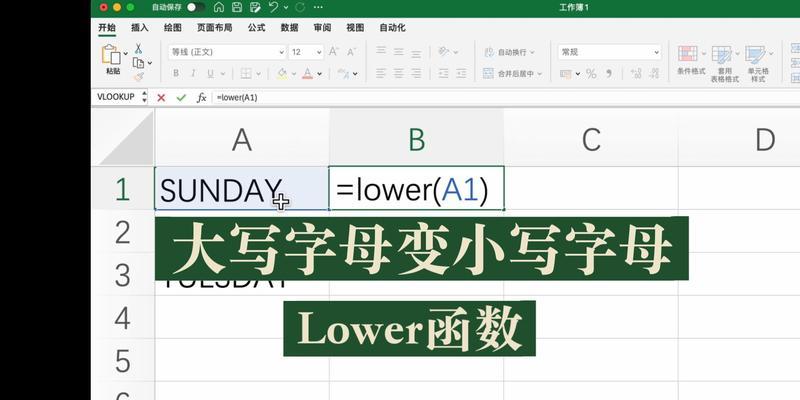Viewport: 800px width, 400px height.
Task: Align text to bottom
Action: coord(416,52)
